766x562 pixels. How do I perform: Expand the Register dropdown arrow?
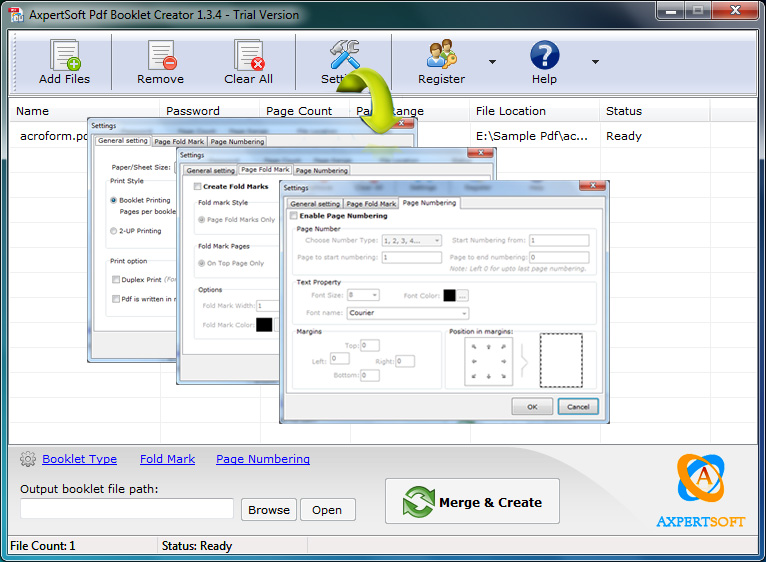492,62
